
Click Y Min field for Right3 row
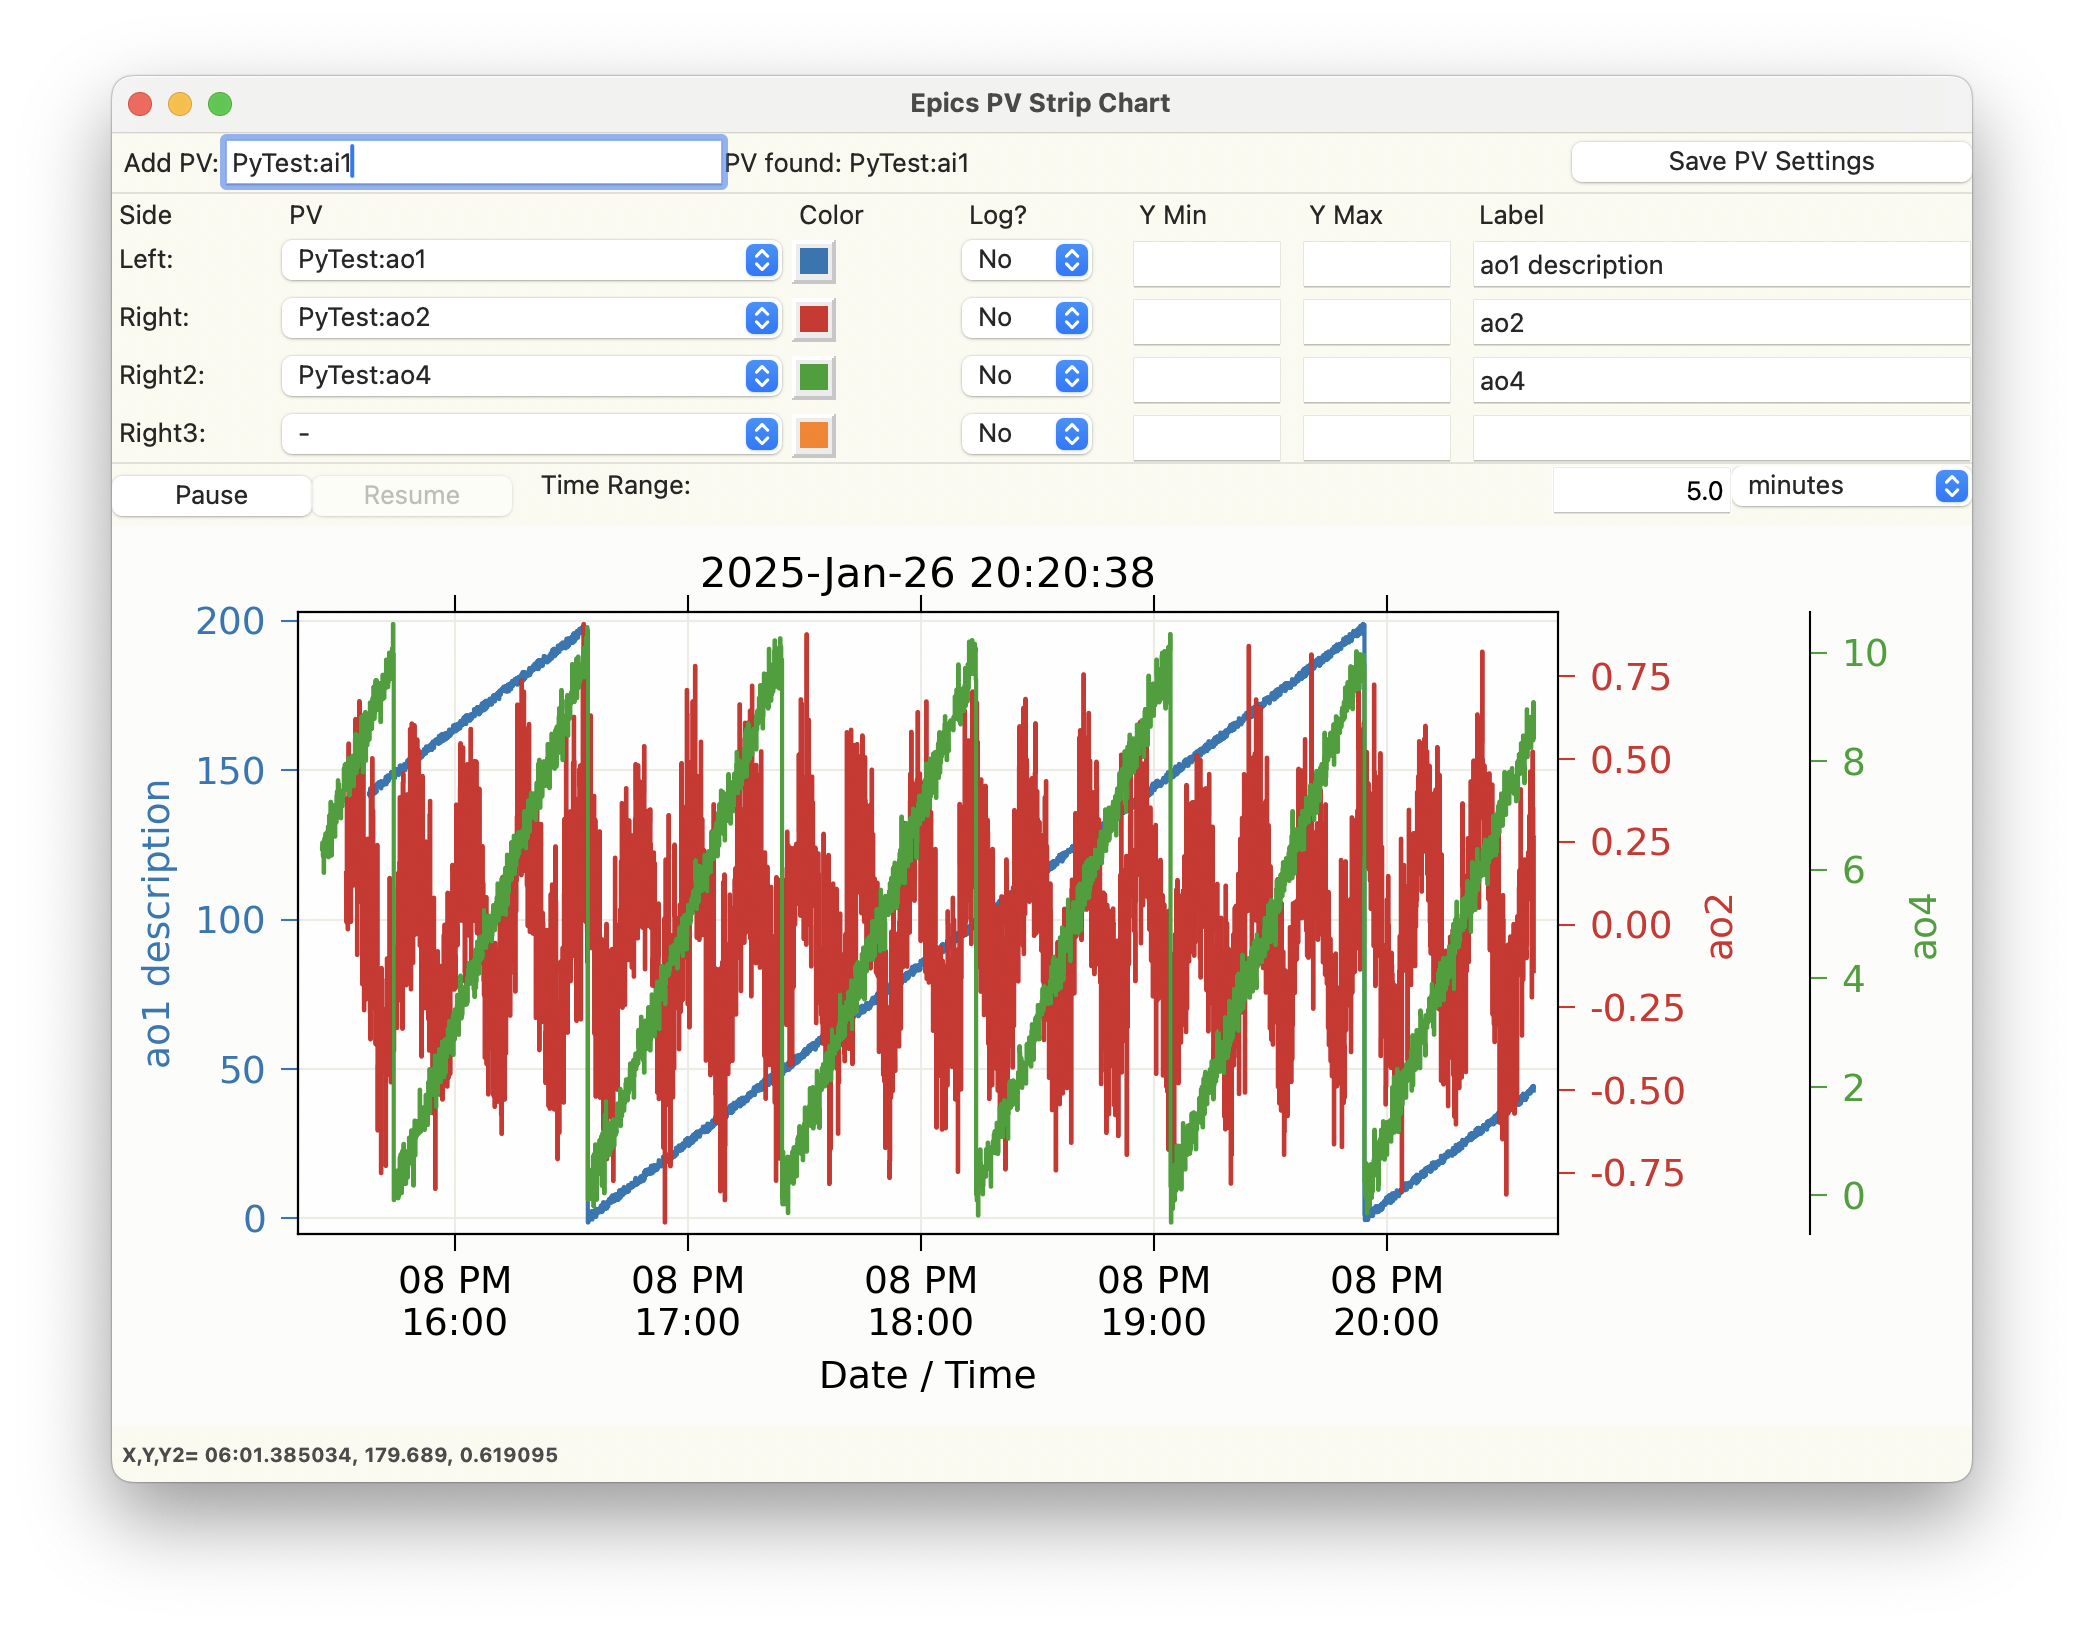click(1207, 438)
